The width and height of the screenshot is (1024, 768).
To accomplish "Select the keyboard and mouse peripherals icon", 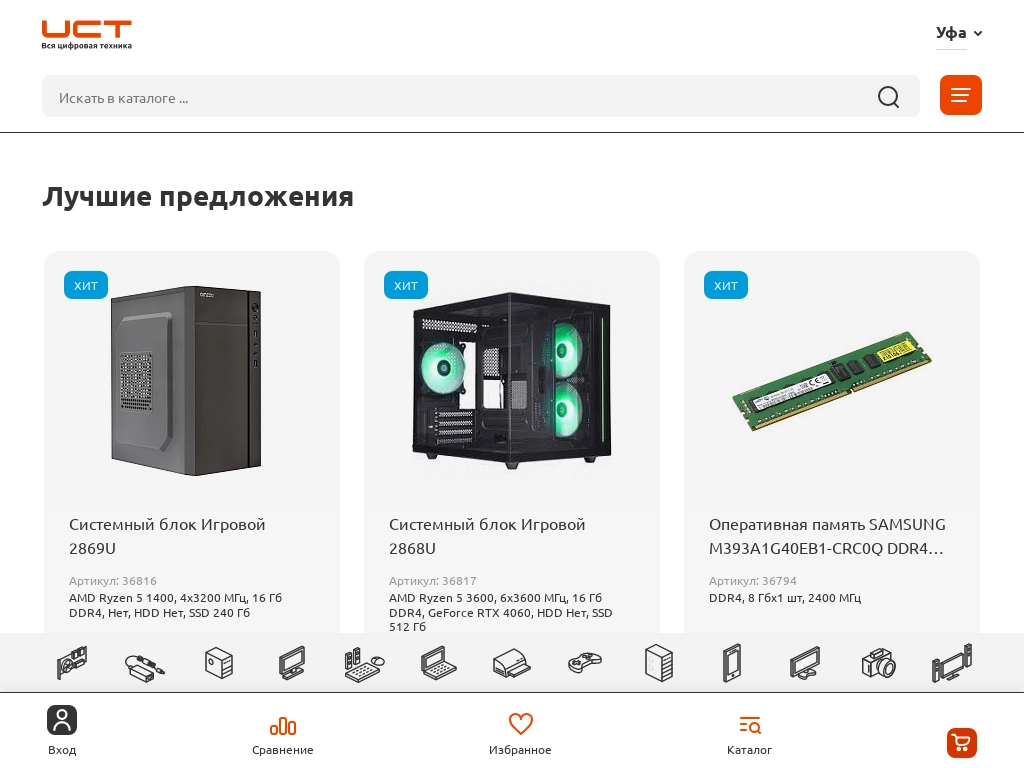I will pos(364,665).
